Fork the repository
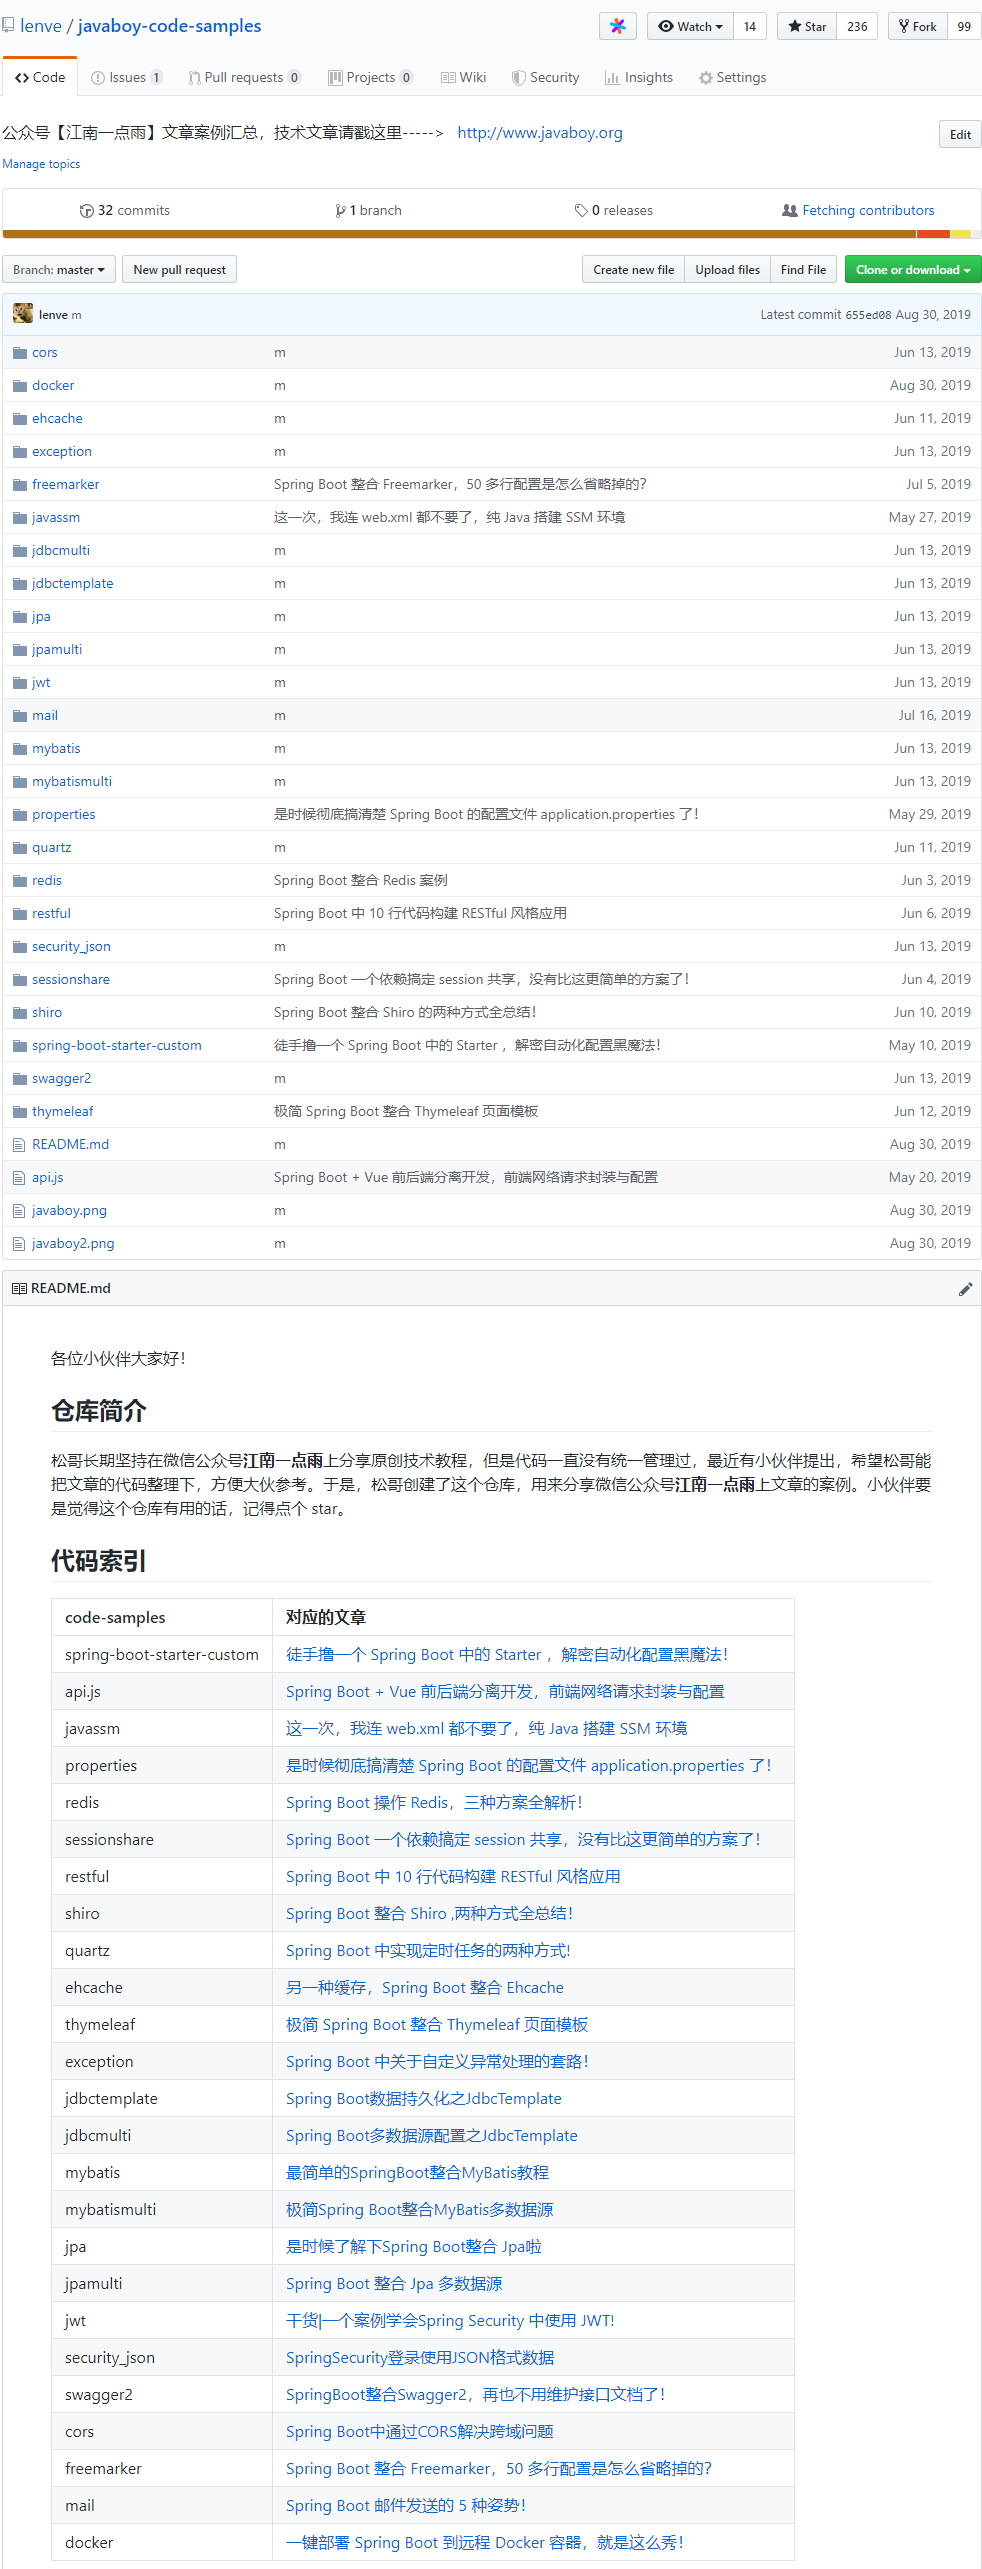 [918, 26]
